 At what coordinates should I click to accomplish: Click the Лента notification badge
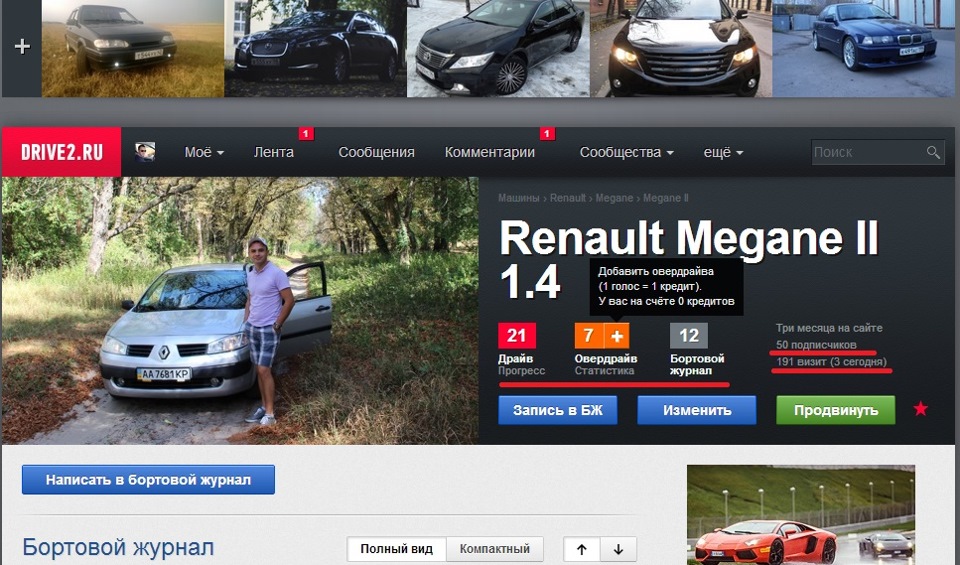307,133
